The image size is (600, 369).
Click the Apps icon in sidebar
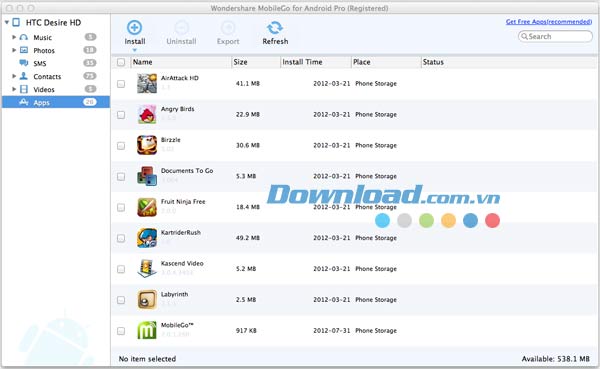point(24,102)
